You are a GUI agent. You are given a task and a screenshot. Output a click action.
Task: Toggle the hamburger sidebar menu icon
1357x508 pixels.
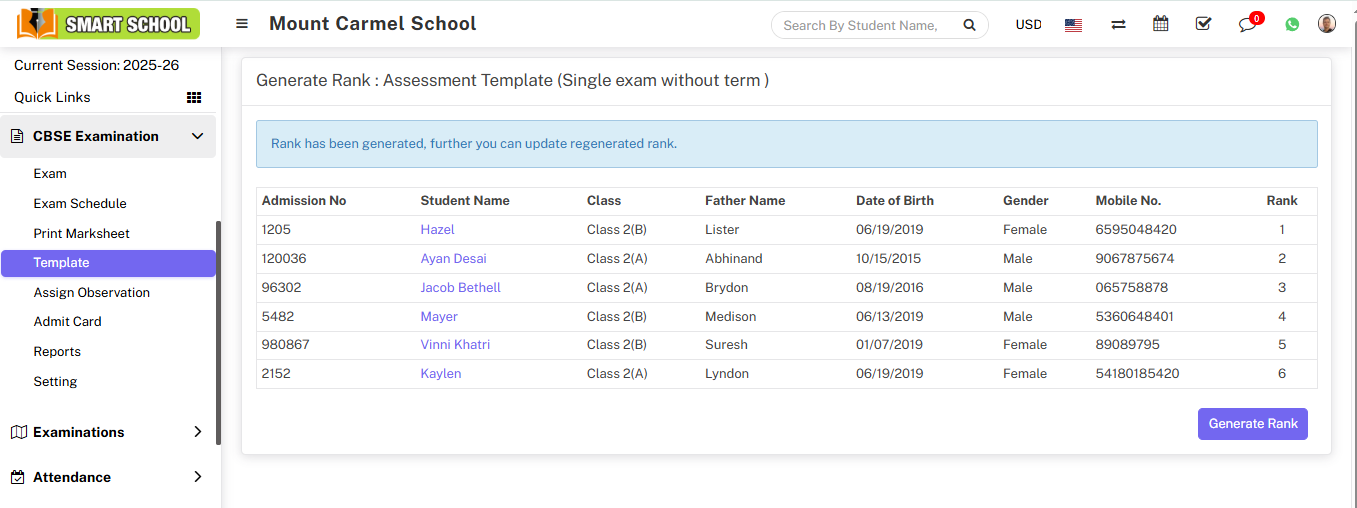point(242,24)
